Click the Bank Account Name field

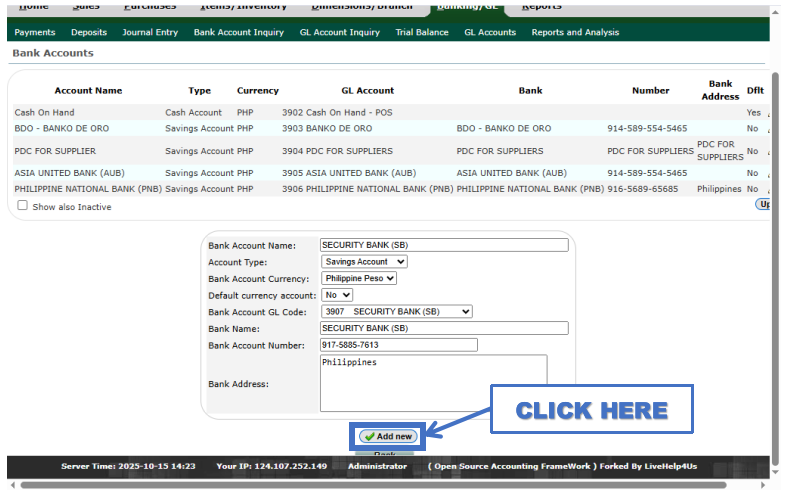(443, 245)
